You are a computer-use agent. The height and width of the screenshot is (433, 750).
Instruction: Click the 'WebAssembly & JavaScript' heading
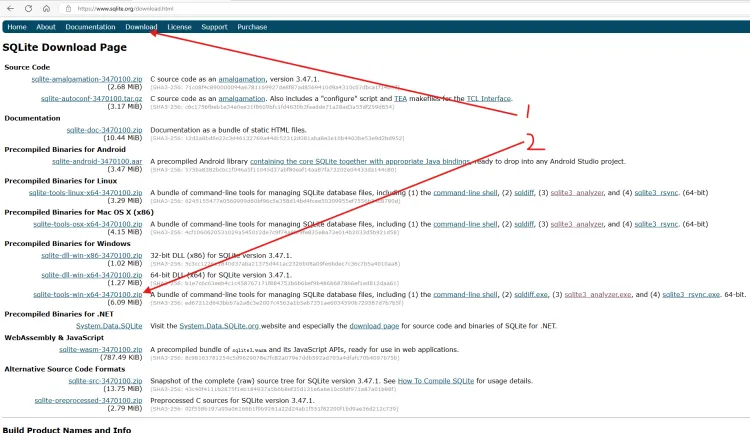[x=54, y=337]
